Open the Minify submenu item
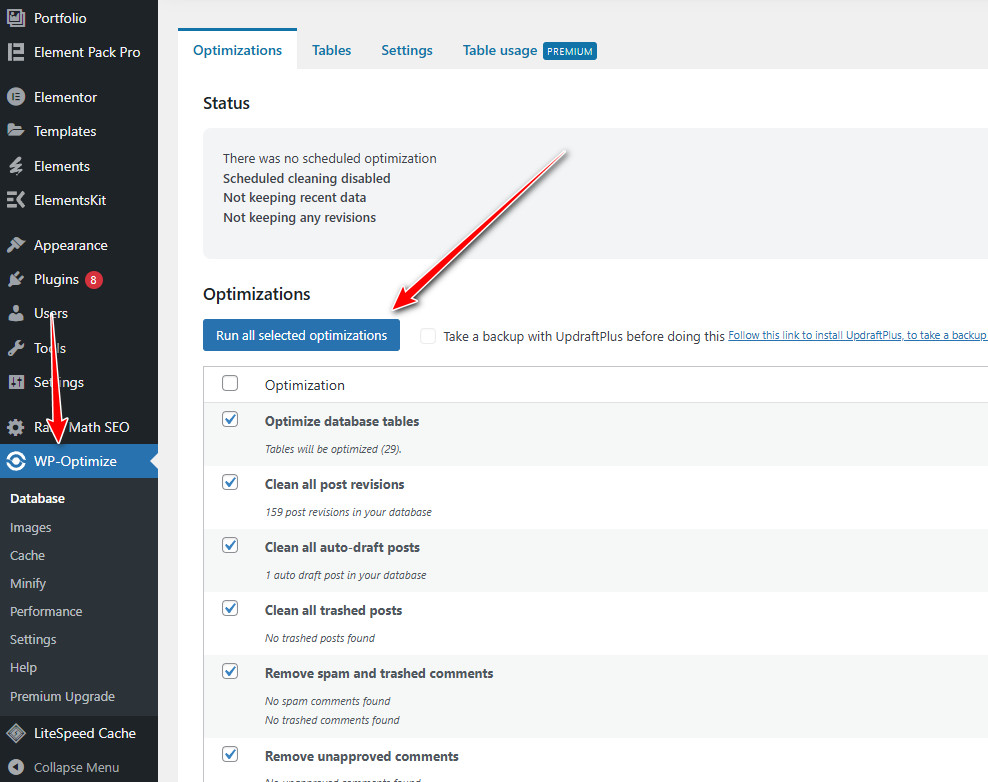 click(28, 583)
